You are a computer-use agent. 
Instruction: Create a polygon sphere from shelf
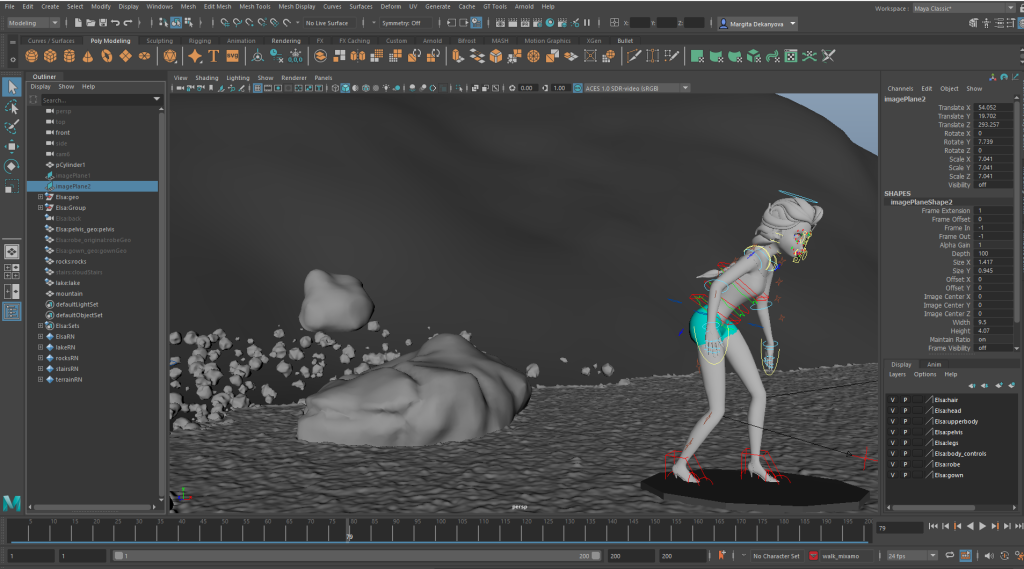pos(31,56)
